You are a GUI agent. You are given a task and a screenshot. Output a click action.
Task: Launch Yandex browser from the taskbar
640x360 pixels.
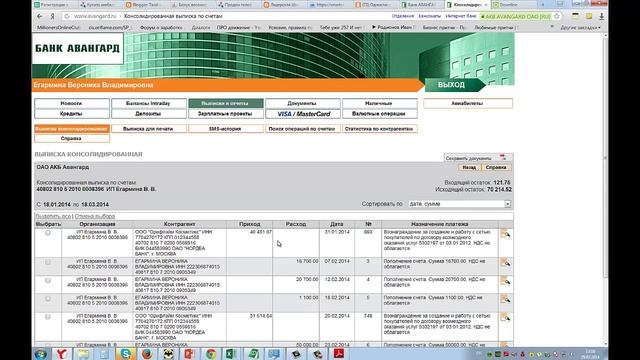click(62, 354)
